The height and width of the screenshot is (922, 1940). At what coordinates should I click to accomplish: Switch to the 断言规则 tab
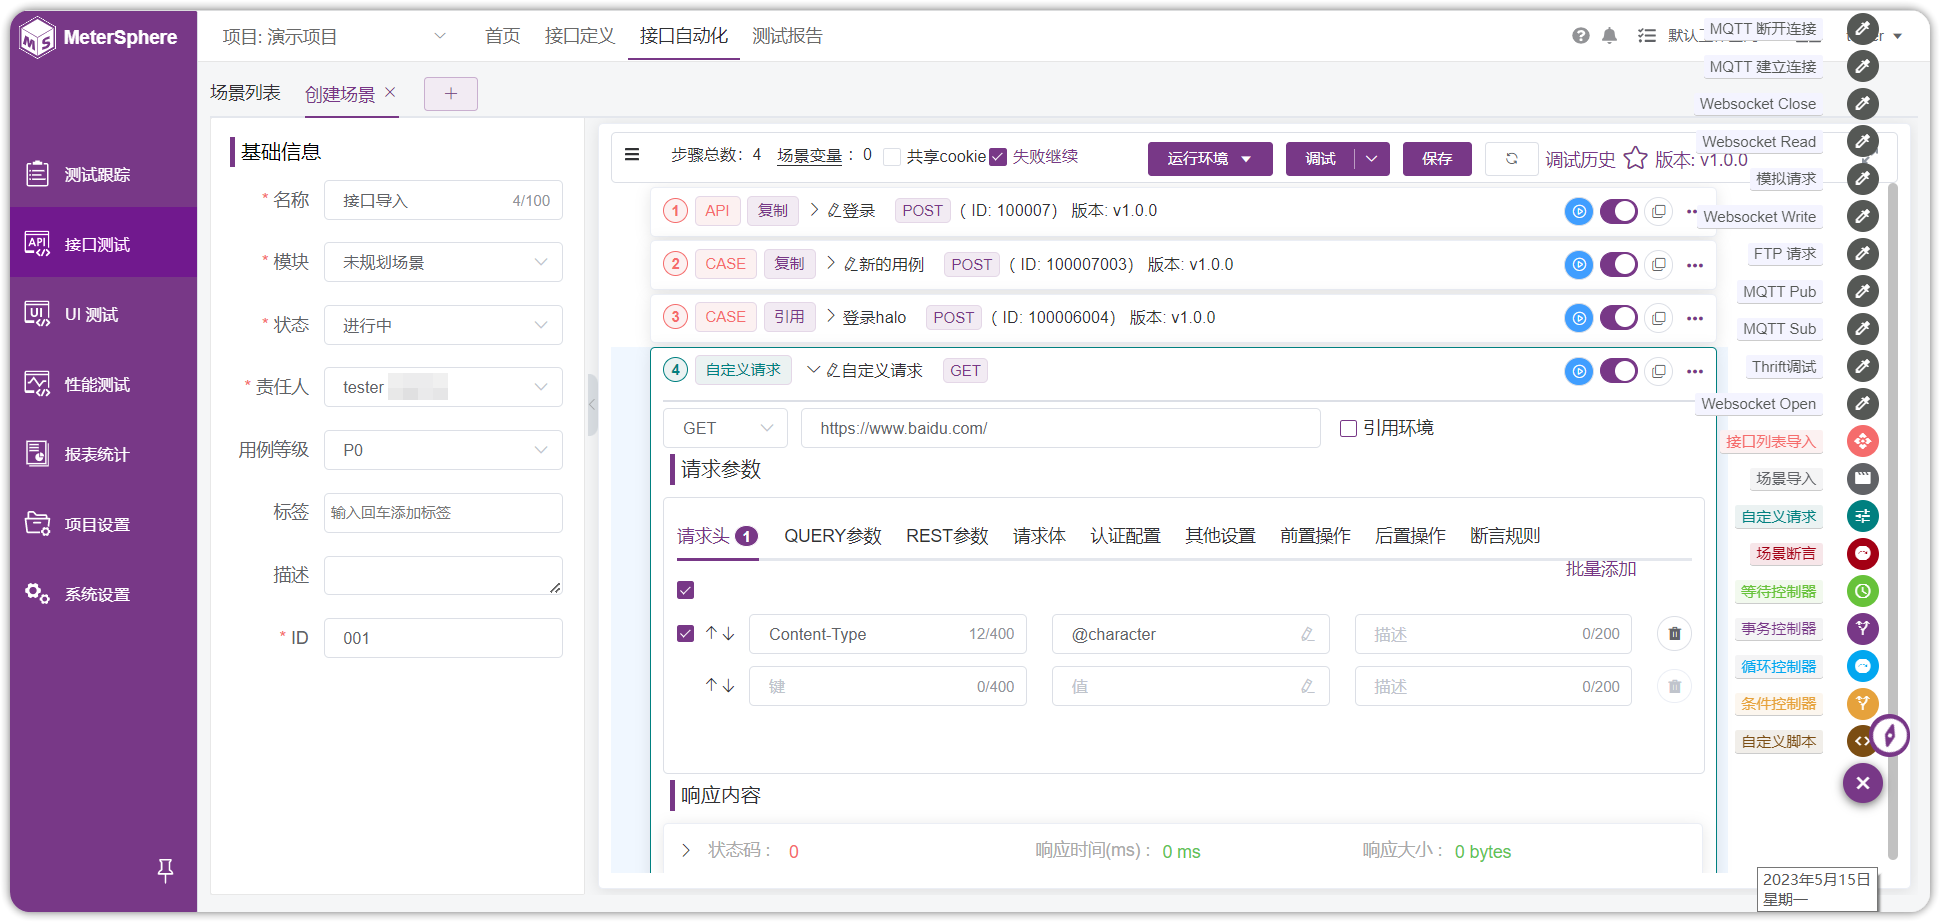point(1505,536)
